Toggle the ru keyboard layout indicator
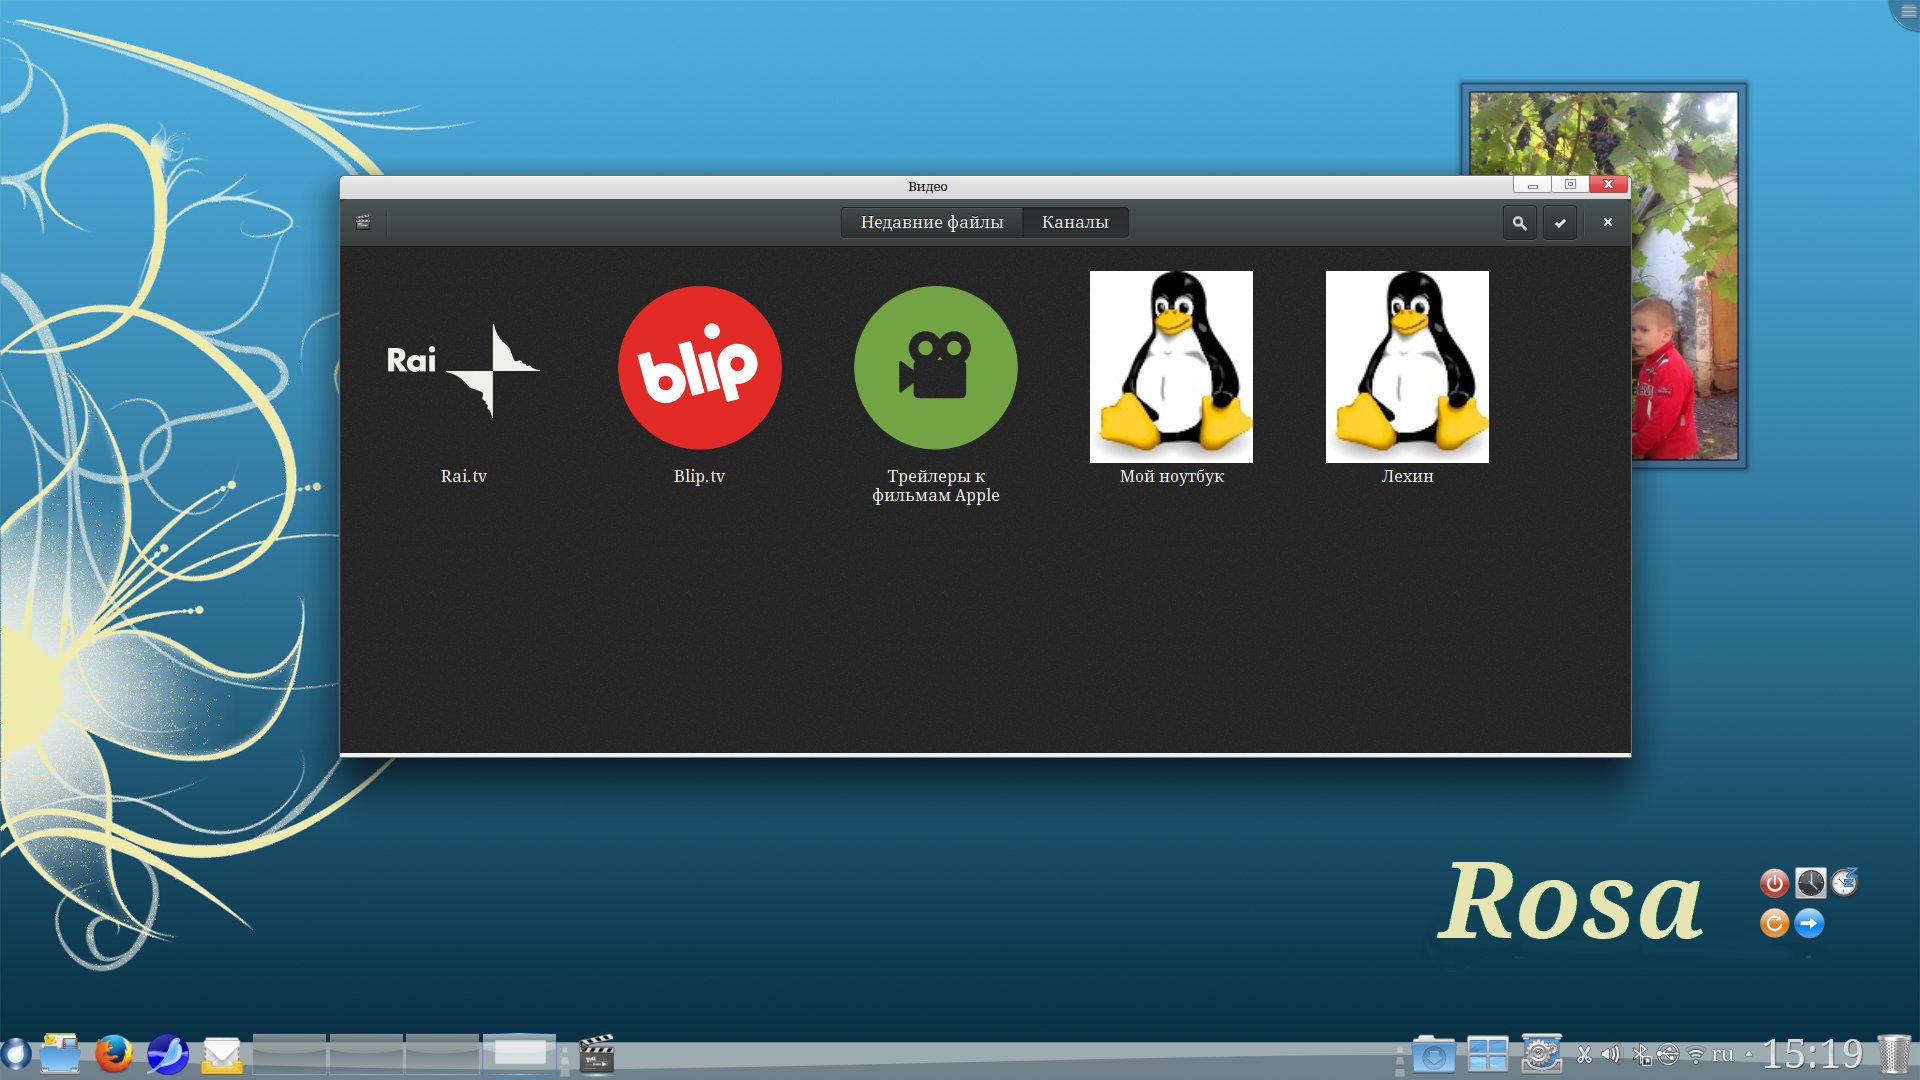 tap(1722, 1054)
